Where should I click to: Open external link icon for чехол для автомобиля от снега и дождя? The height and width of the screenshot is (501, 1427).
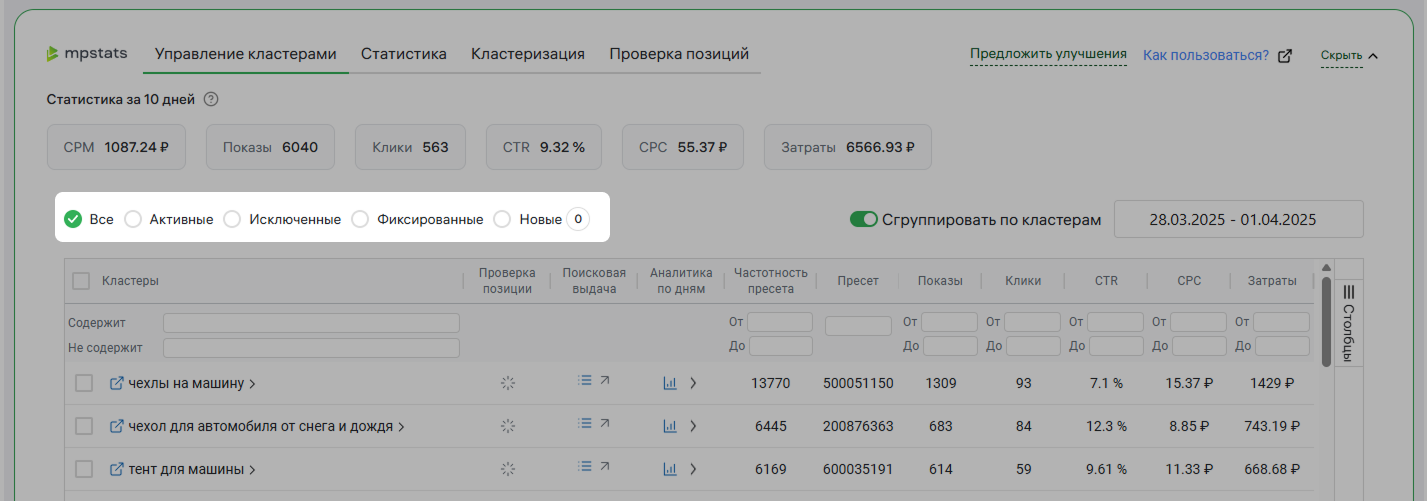116,426
